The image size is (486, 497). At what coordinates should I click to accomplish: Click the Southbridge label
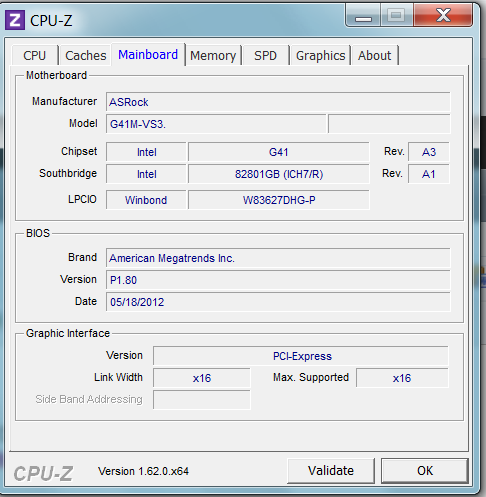68,173
